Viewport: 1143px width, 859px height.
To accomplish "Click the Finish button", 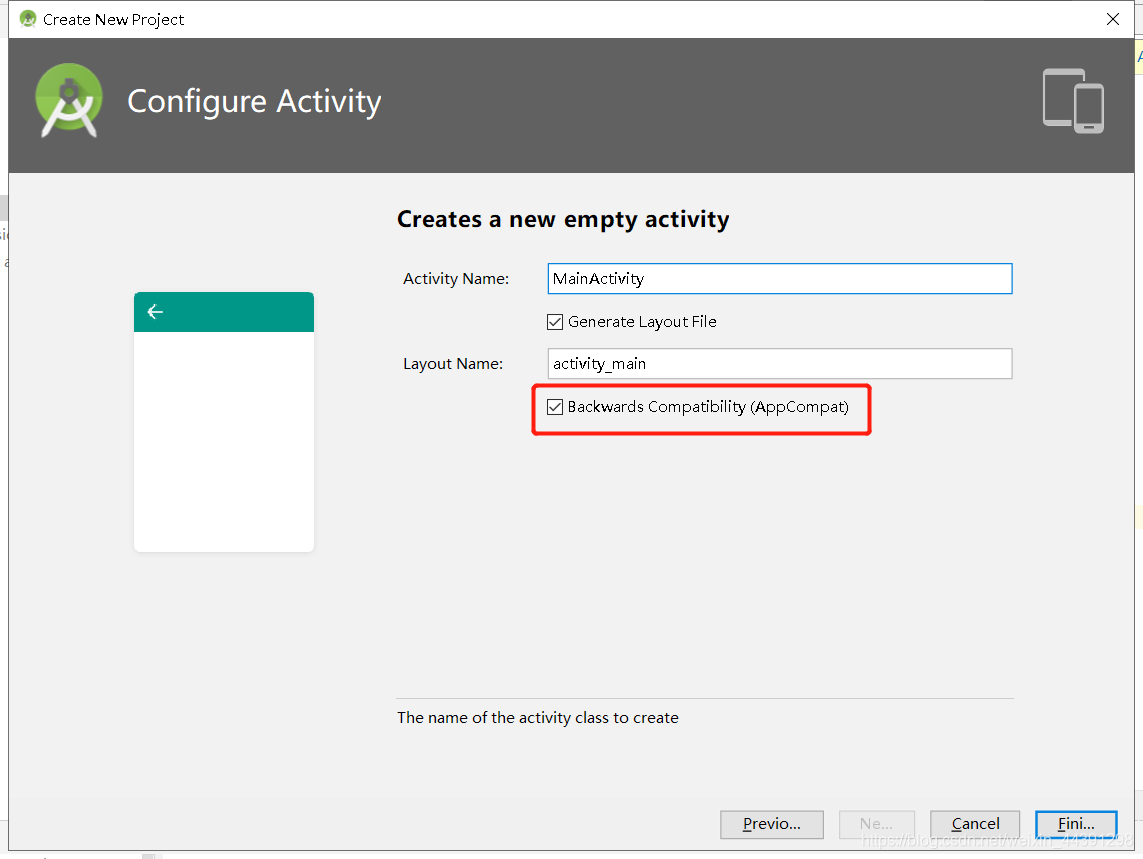I will tap(1076, 823).
